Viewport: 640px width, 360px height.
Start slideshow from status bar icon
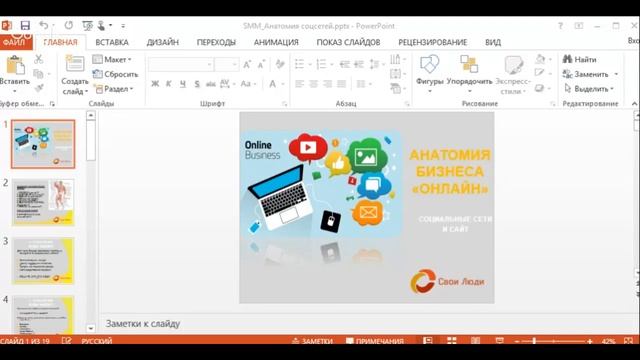[499, 340]
